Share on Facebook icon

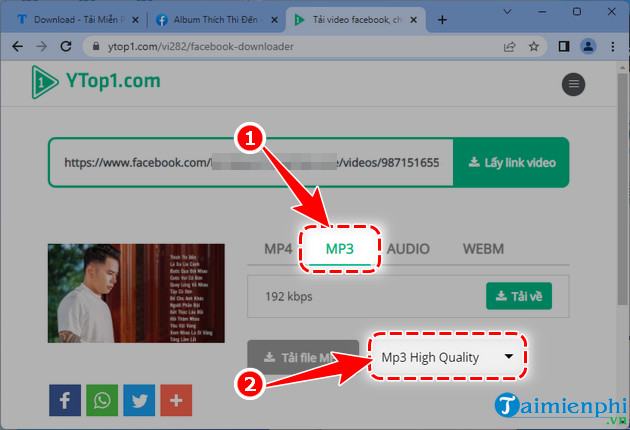pos(65,400)
